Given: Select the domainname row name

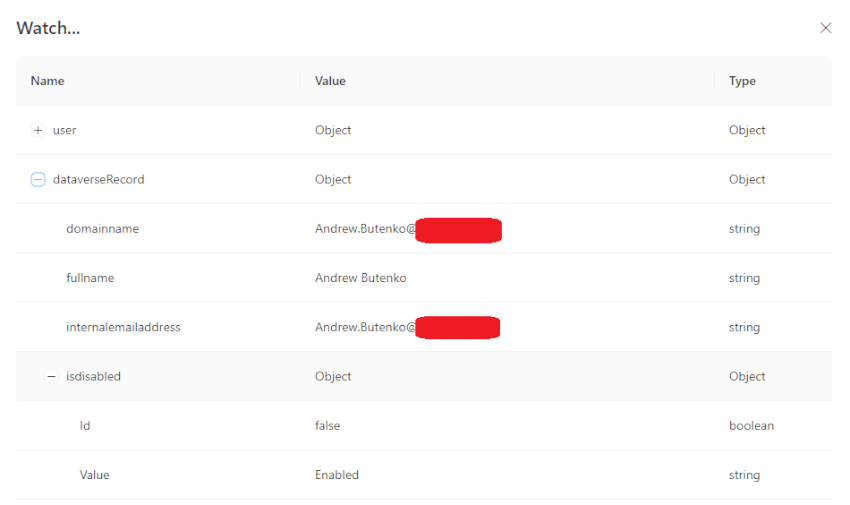Looking at the screenshot, I should coord(102,229).
